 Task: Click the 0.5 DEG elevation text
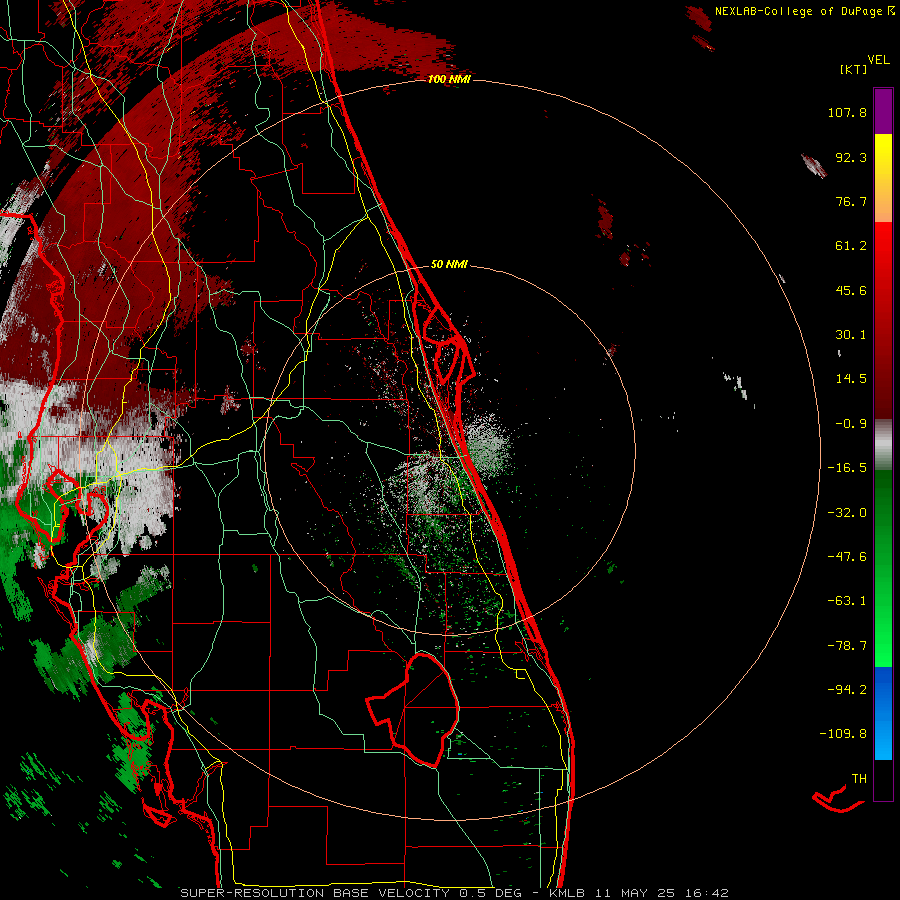pyautogui.click(x=490, y=893)
